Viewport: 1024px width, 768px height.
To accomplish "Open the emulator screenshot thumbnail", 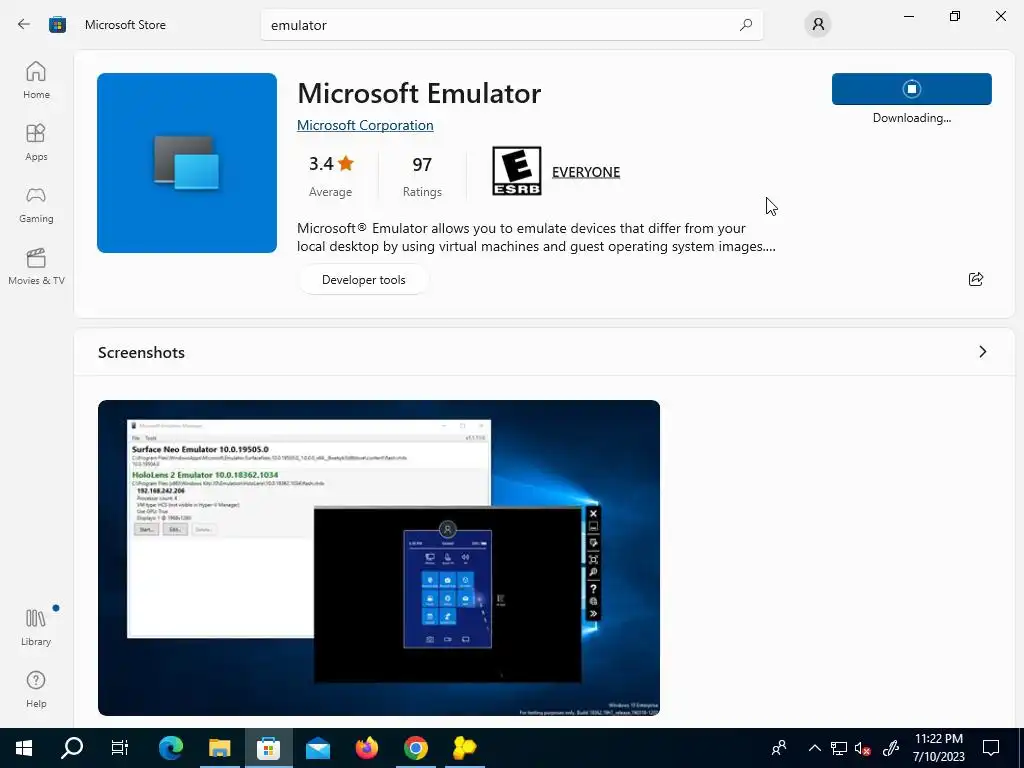I will 379,558.
